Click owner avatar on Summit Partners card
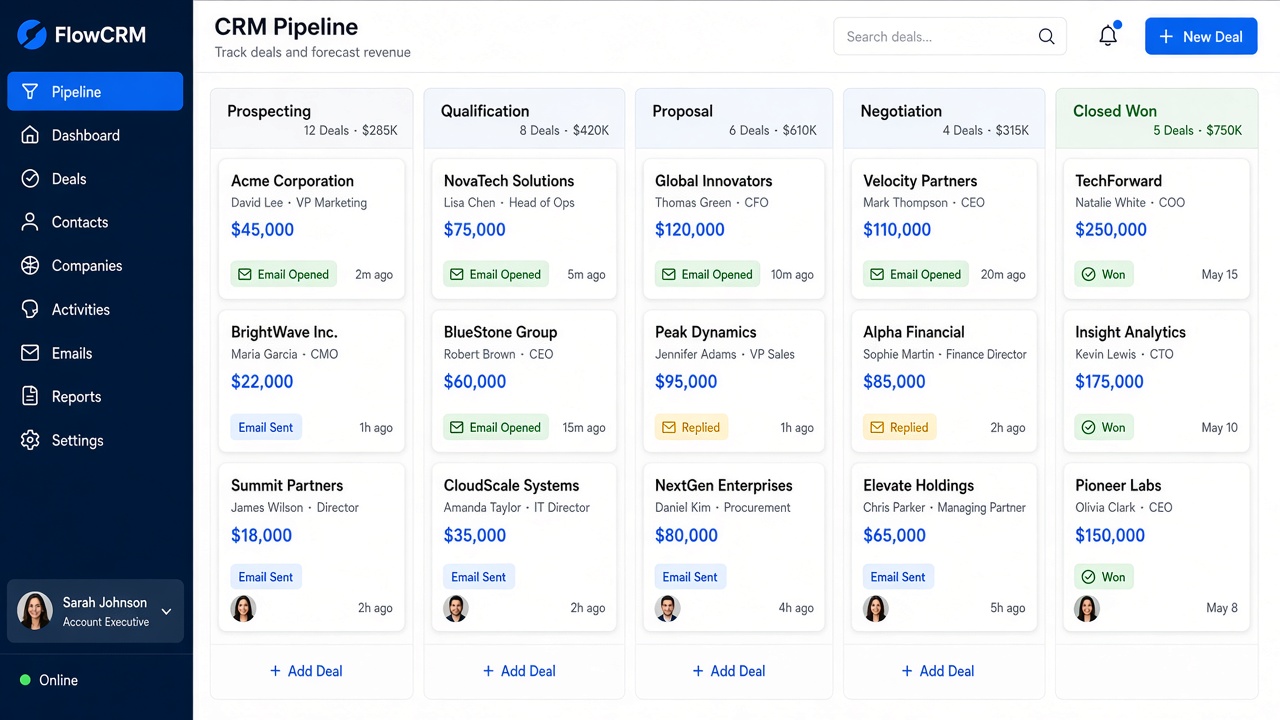Viewport: 1280px width, 720px height. [243, 608]
